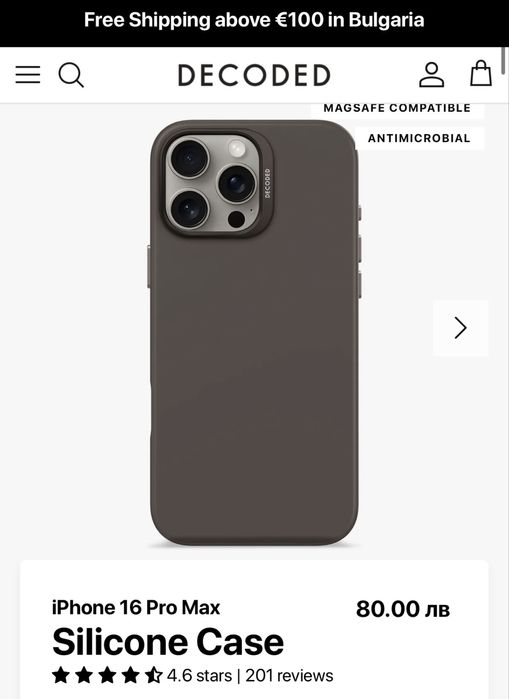Click the half-filled fifth rating star
This screenshot has width=509, height=699.
pyautogui.click(x=154, y=675)
